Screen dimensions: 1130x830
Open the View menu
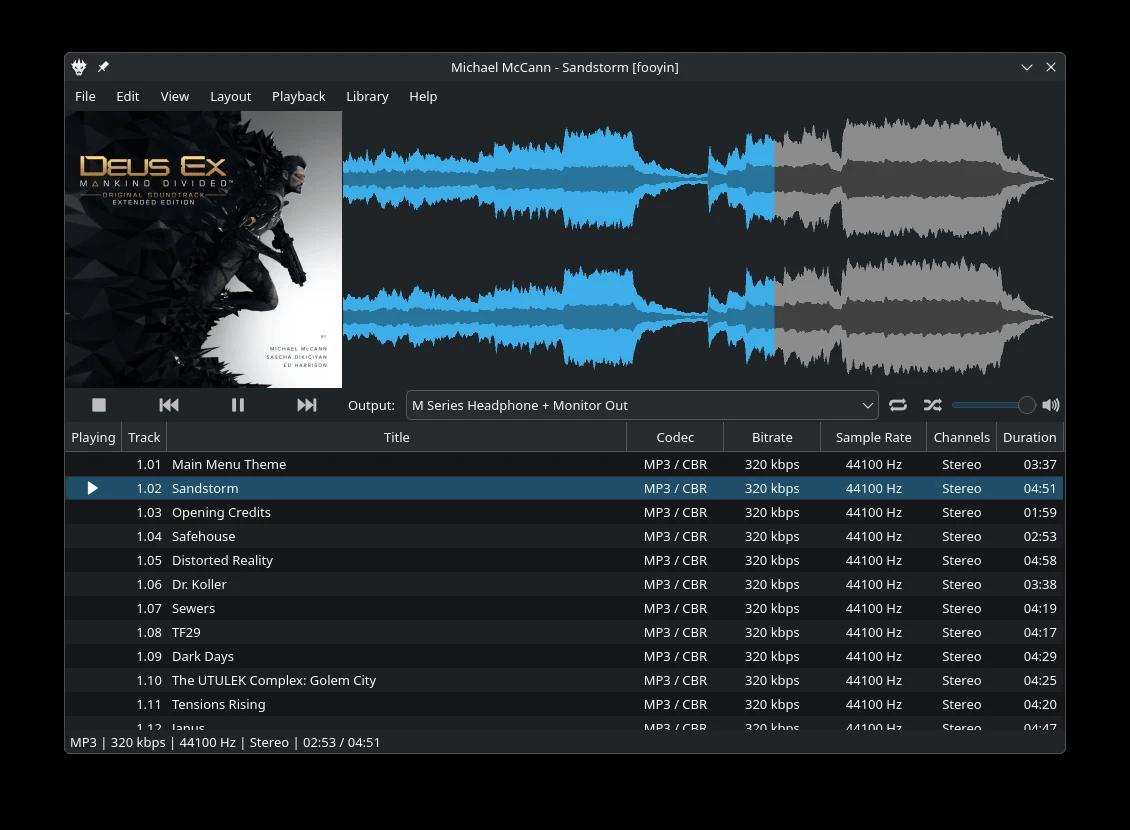point(174,97)
